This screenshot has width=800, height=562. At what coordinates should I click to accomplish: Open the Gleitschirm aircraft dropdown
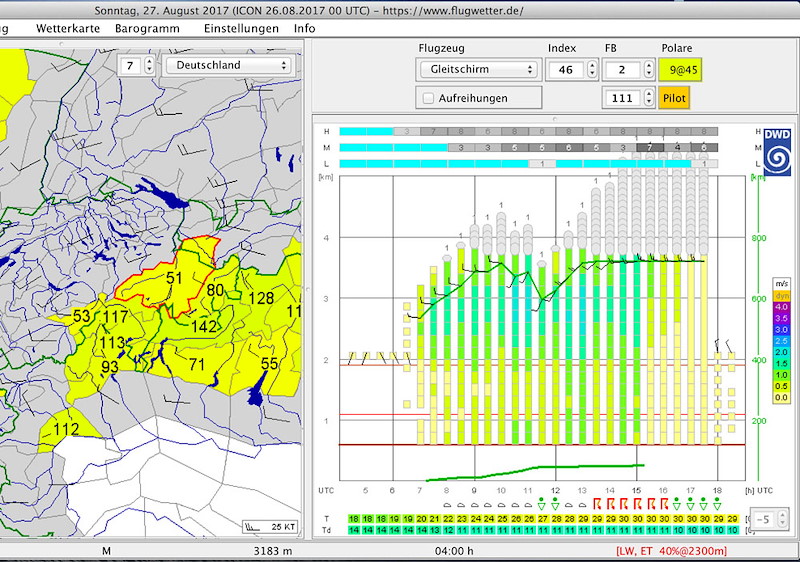click(478, 70)
